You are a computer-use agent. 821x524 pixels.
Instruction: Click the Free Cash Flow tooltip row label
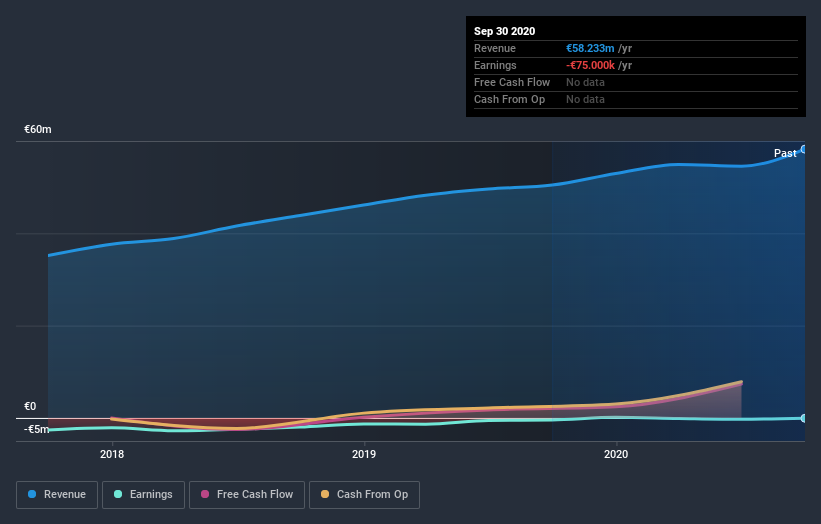512,82
